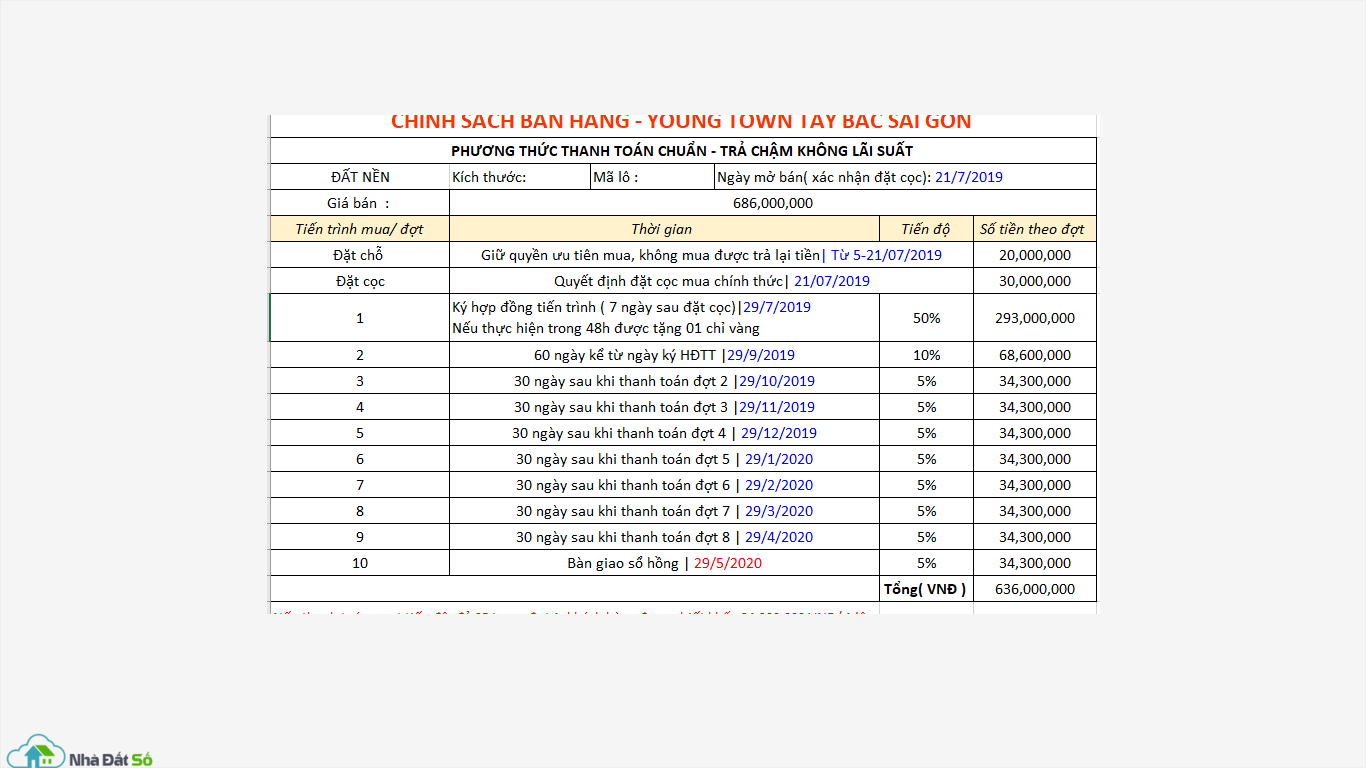Select the installment number 9 cell
1366x768 pixels.
[x=360, y=537]
